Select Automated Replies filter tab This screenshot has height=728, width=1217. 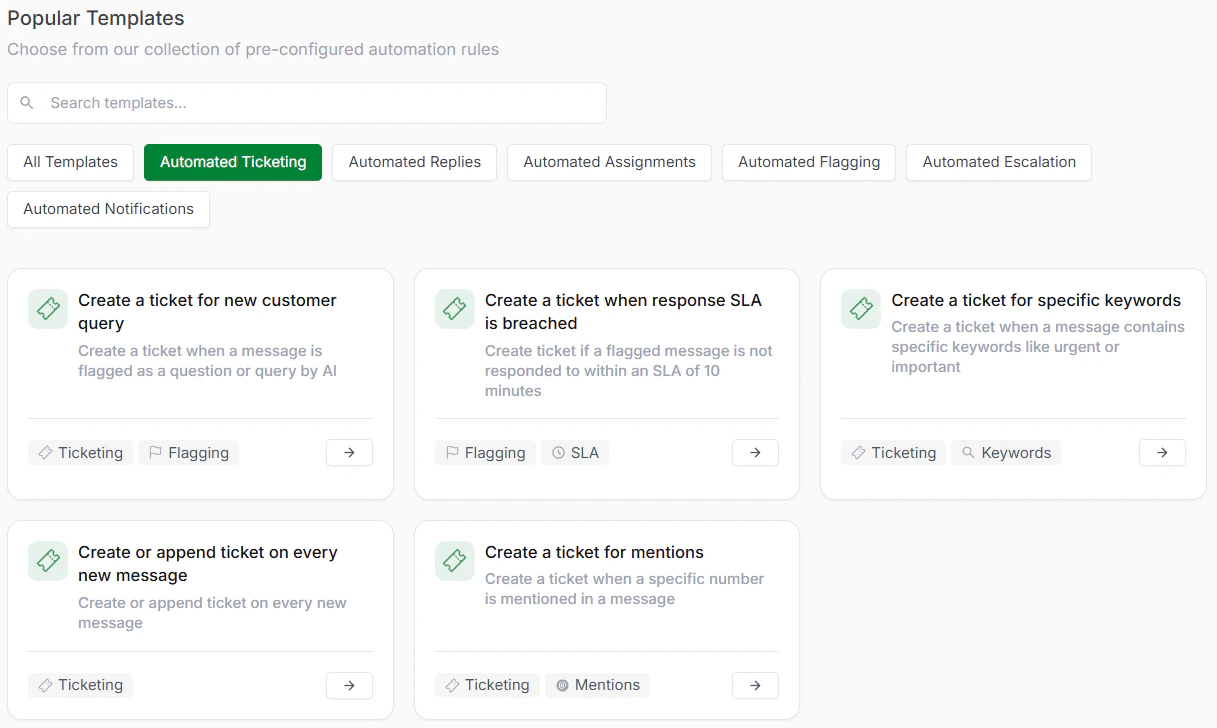(414, 162)
